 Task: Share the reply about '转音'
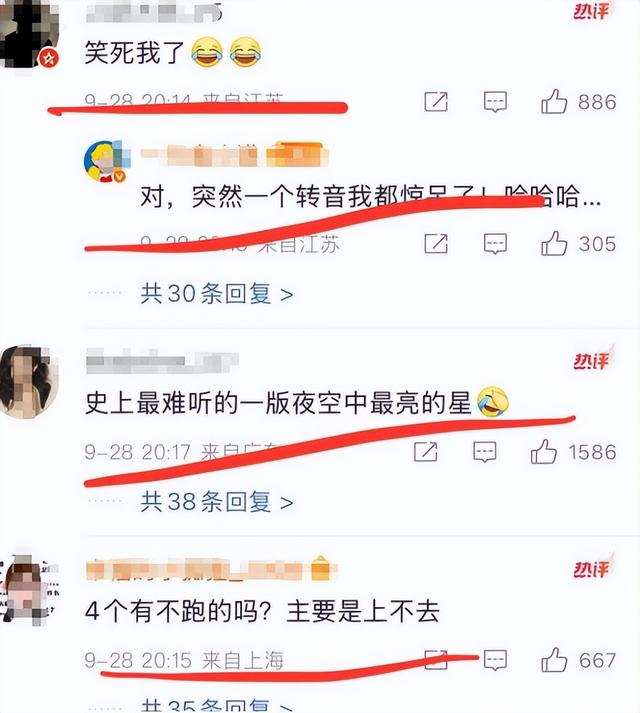pos(436,244)
